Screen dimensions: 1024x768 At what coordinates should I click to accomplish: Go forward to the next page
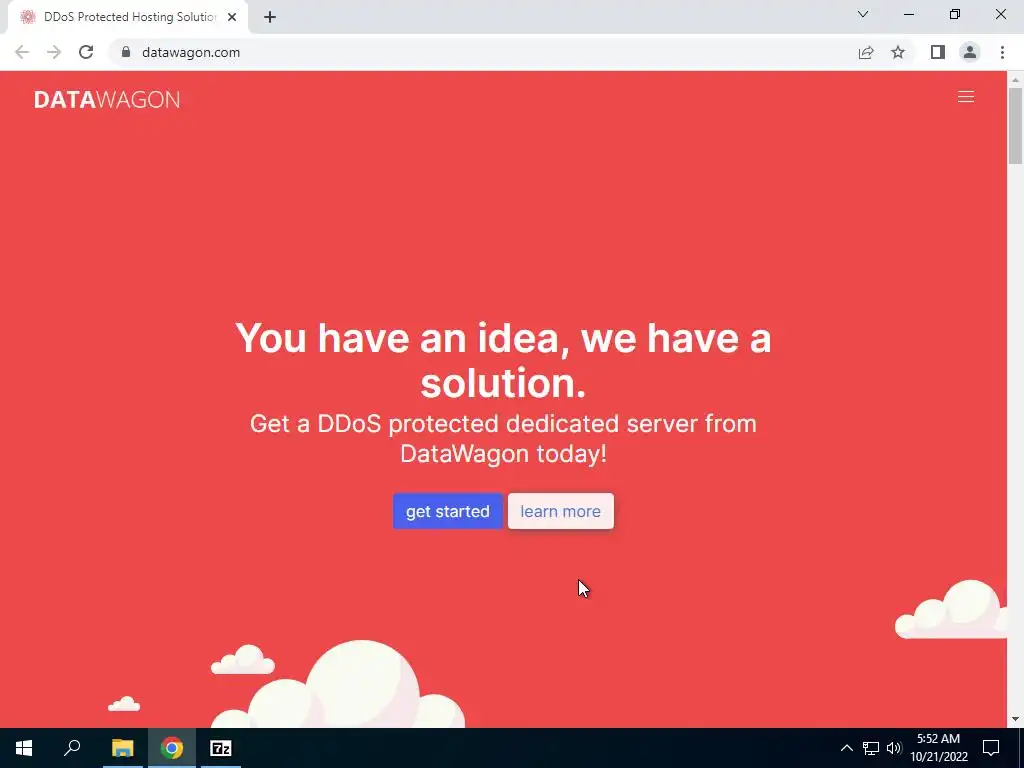pos(54,52)
